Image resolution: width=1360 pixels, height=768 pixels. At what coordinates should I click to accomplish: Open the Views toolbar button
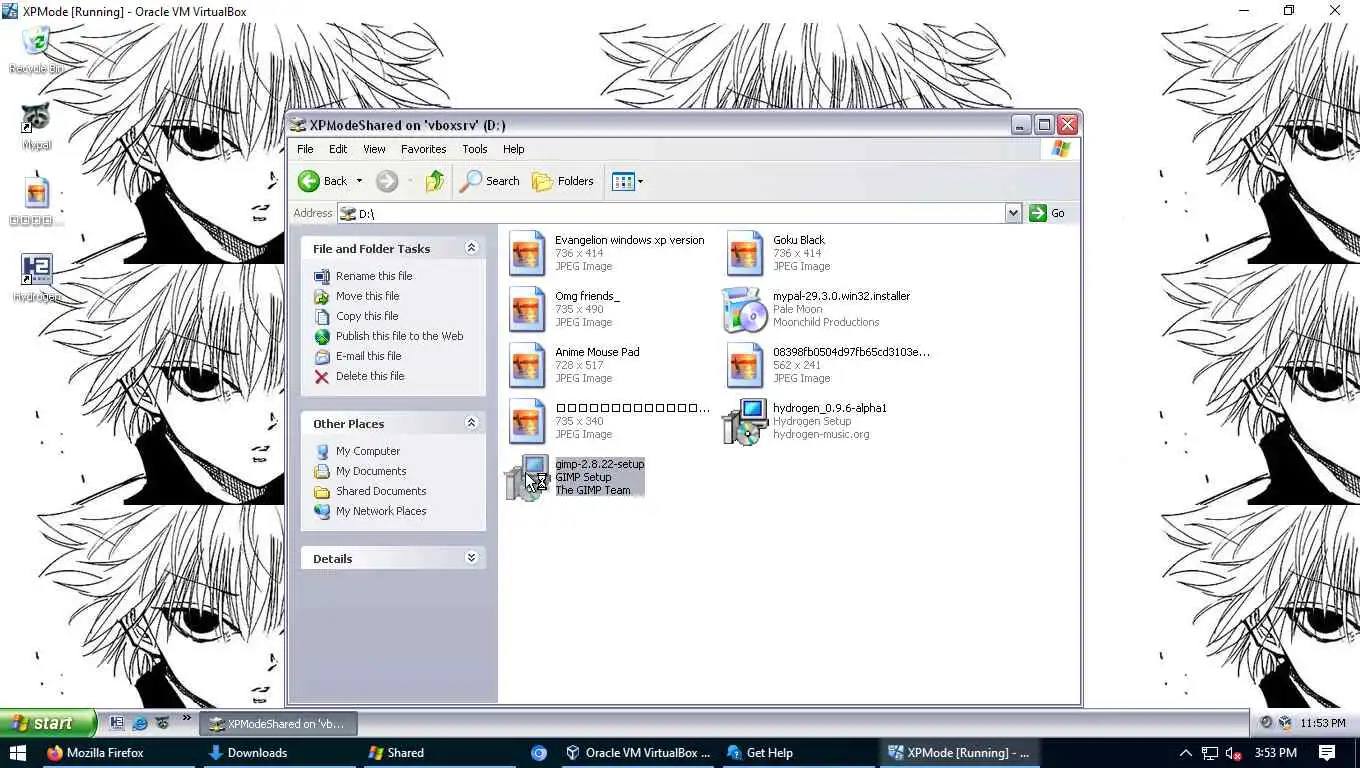(627, 181)
